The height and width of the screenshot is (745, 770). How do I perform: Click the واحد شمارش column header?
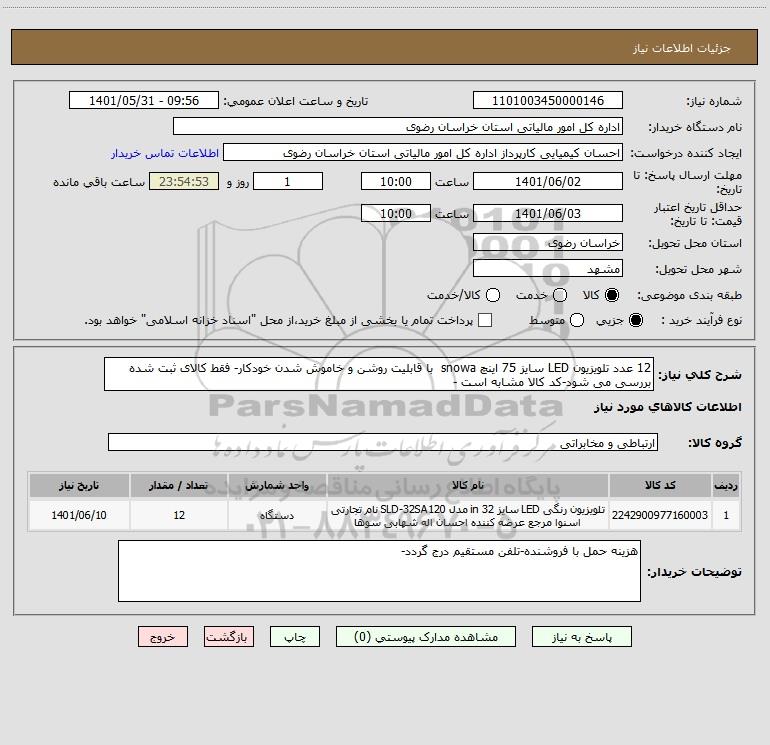(277, 485)
